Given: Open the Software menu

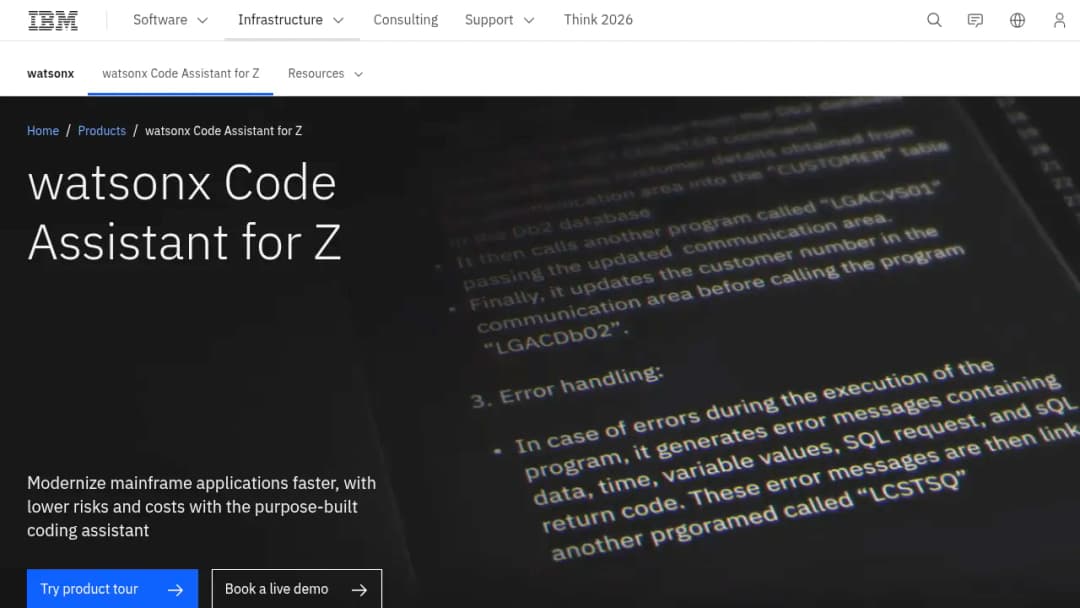Looking at the screenshot, I should pos(171,20).
